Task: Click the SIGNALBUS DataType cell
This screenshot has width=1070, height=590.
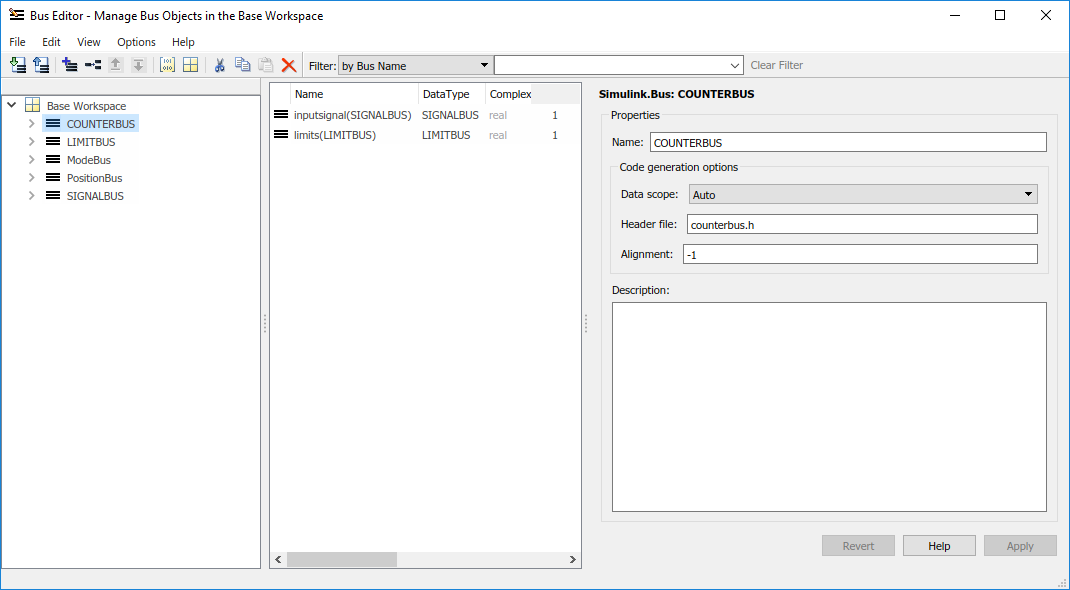Action: [450, 115]
